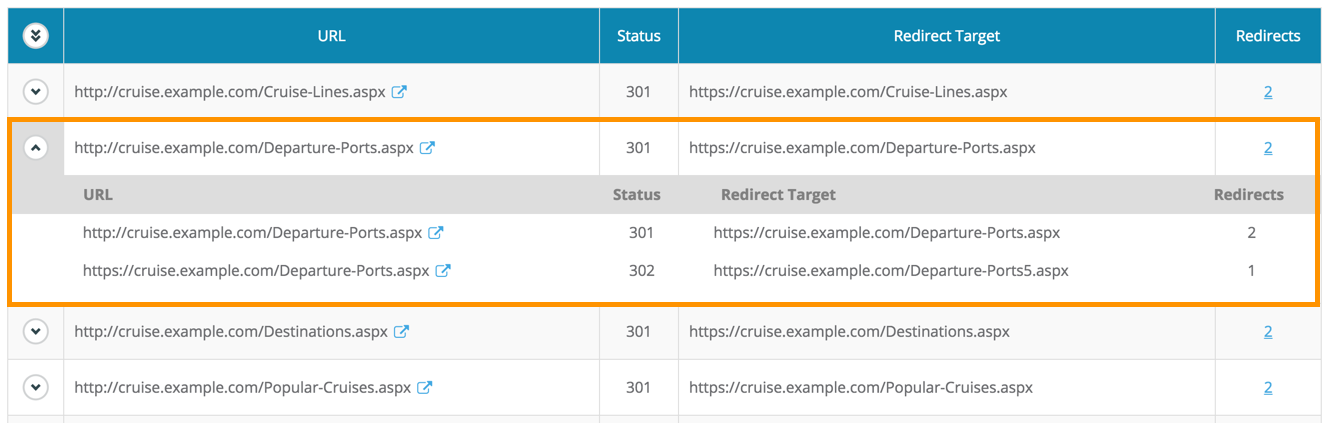Sort by the Status column header

tap(638, 36)
